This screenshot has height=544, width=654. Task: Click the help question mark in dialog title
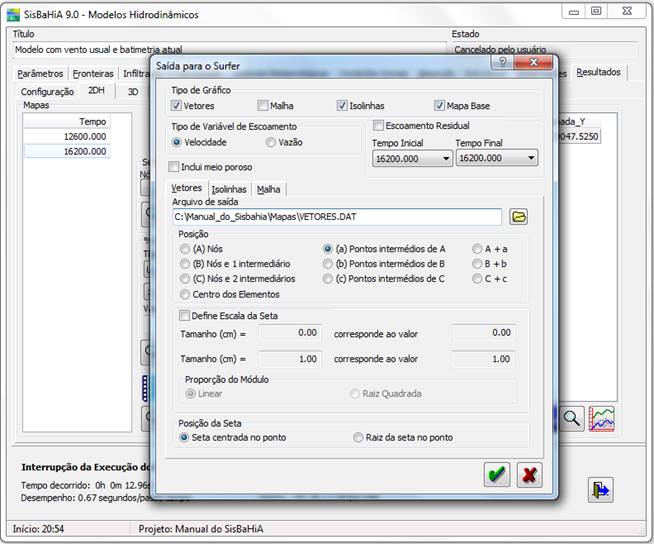[x=503, y=63]
